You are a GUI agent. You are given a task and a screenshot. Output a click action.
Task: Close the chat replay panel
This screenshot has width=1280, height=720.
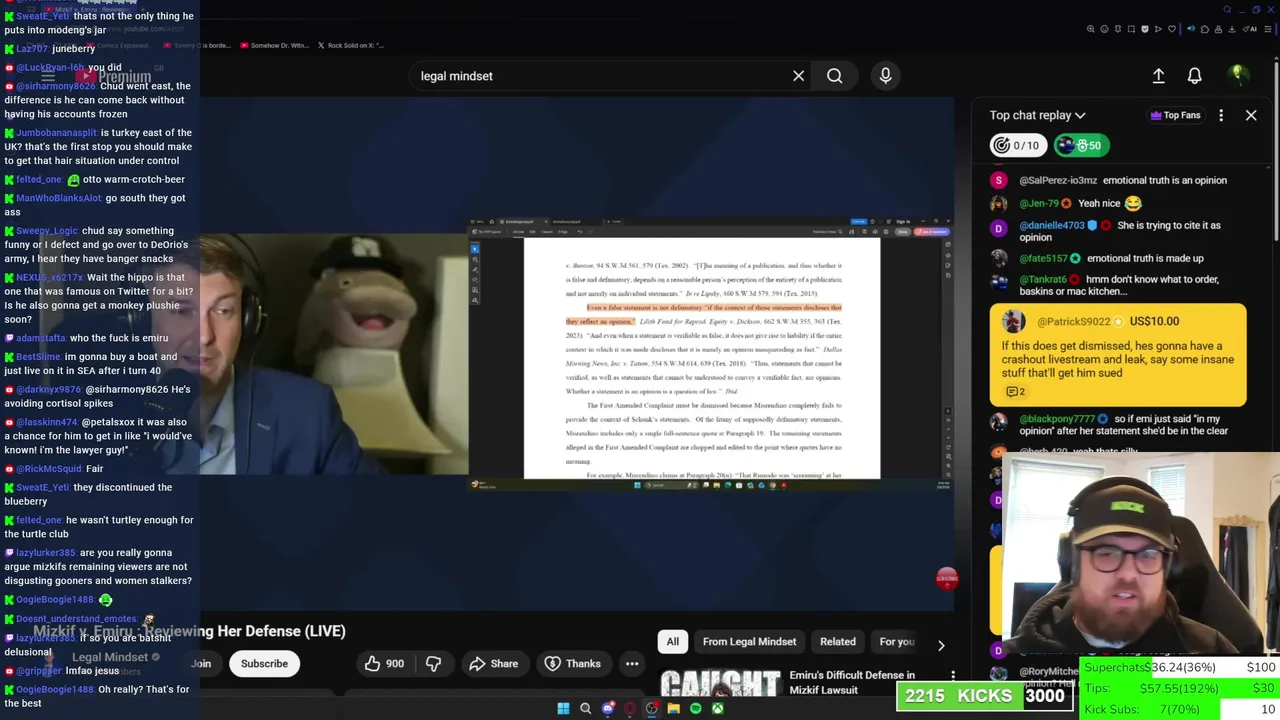[1250, 115]
